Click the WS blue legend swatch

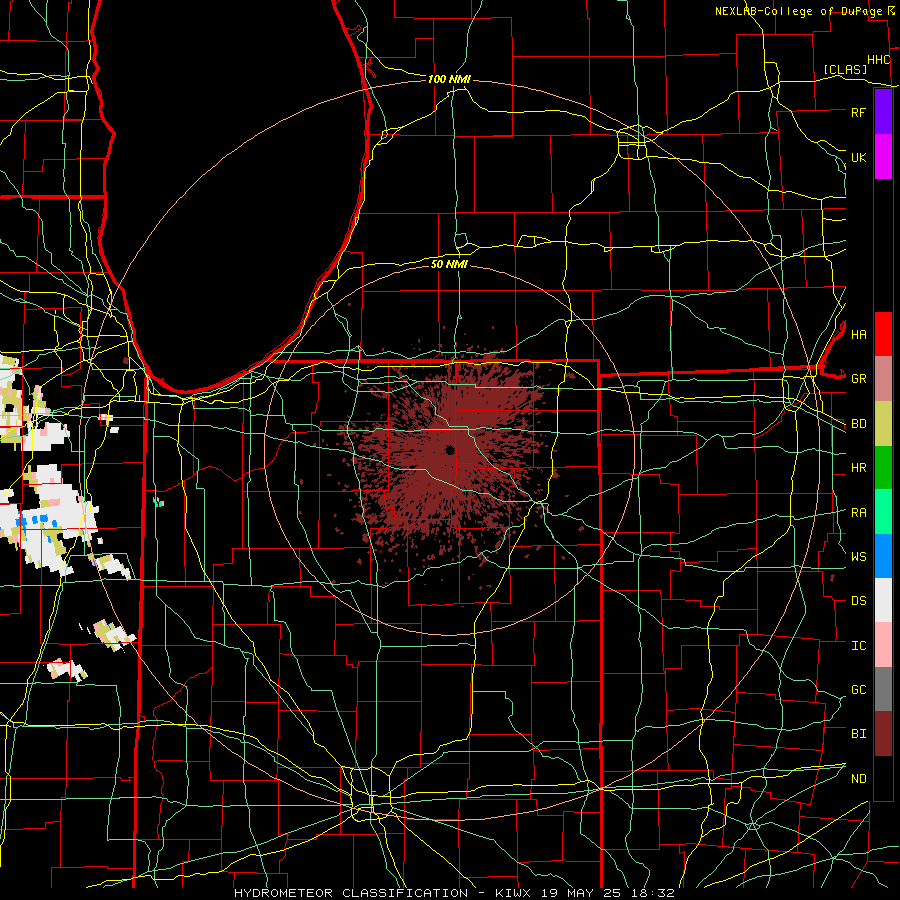[883, 556]
